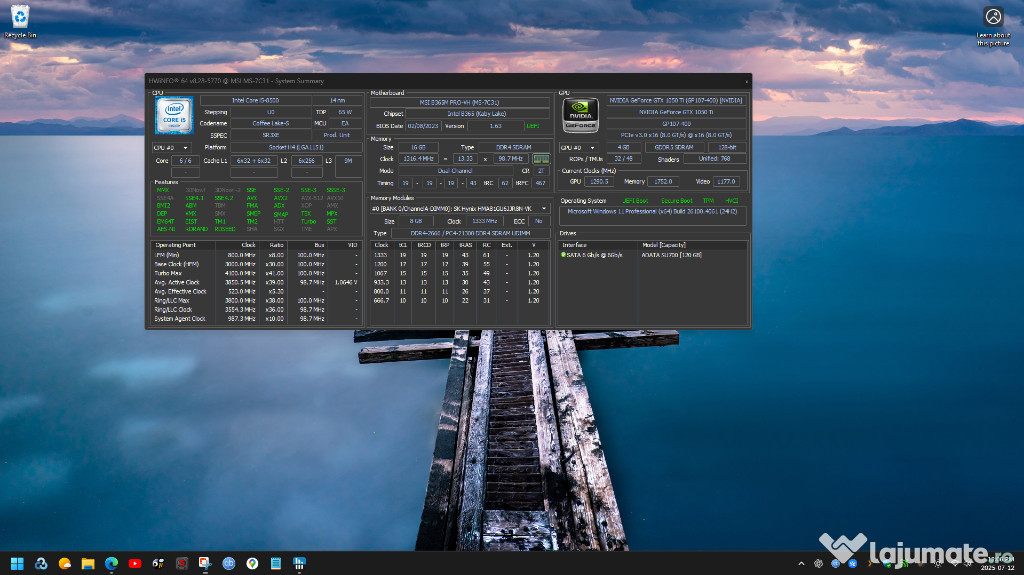Click the green Secure Boot label

(676, 201)
